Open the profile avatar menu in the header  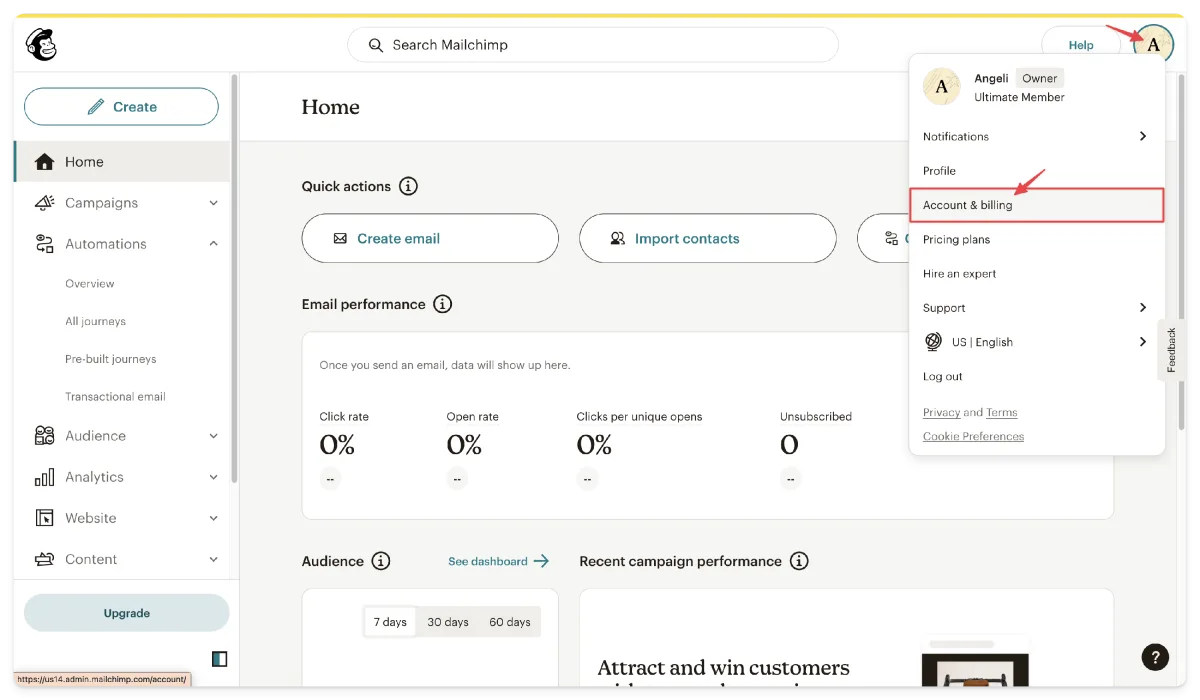click(x=1153, y=44)
